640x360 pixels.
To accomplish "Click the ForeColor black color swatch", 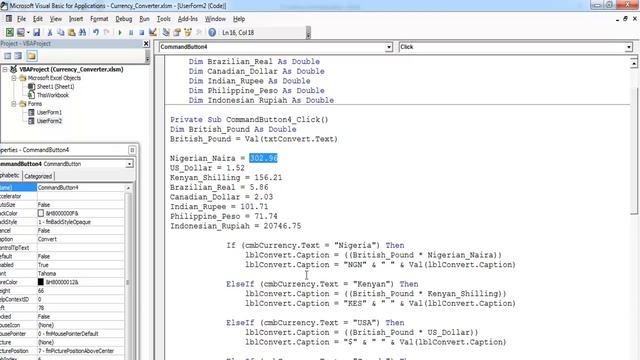I will 40,282.
